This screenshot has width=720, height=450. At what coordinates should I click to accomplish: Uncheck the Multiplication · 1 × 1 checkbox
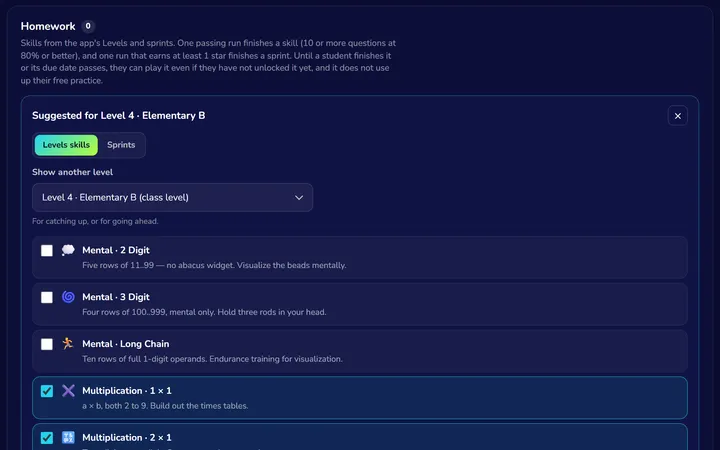click(x=47, y=391)
